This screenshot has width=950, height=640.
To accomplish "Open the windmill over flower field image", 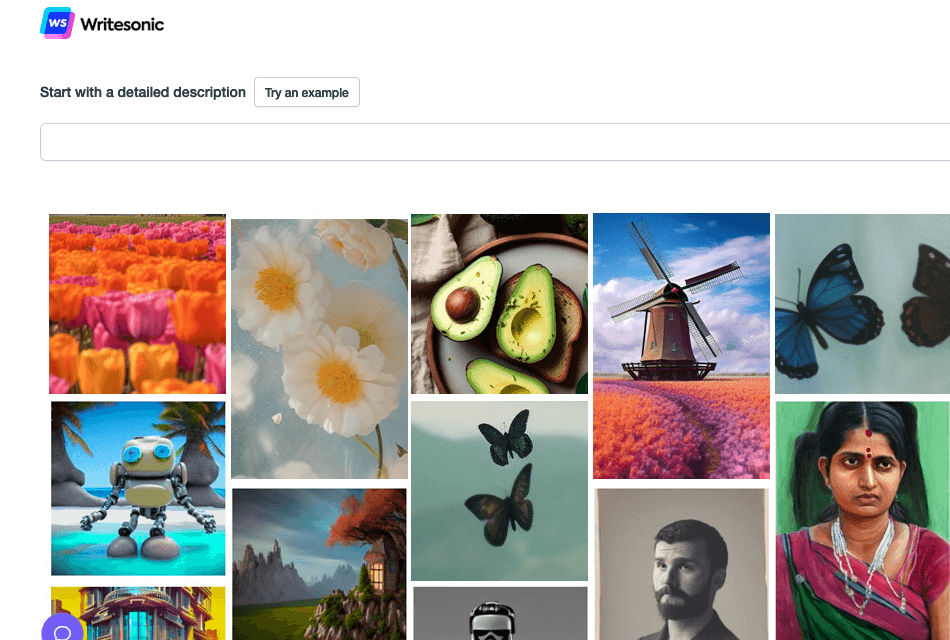I will [682, 346].
